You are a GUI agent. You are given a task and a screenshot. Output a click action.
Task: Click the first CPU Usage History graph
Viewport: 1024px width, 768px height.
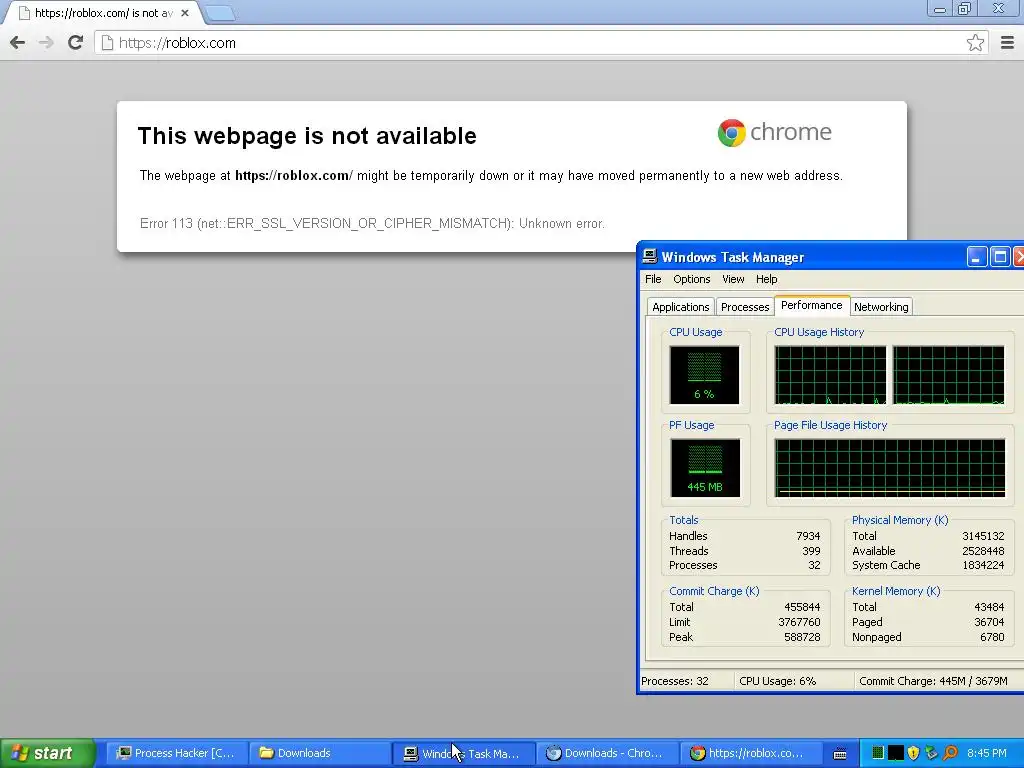click(x=830, y=375)
